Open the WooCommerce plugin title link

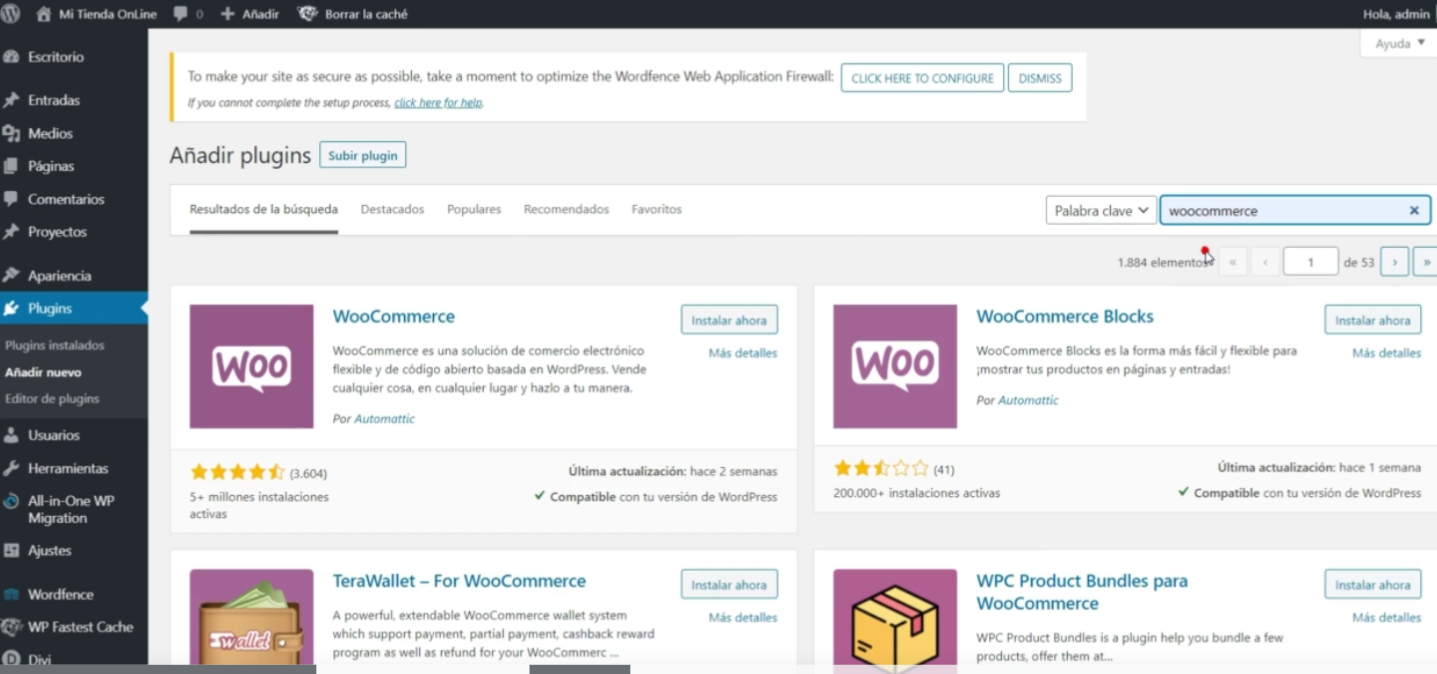(x=394, y=316)
